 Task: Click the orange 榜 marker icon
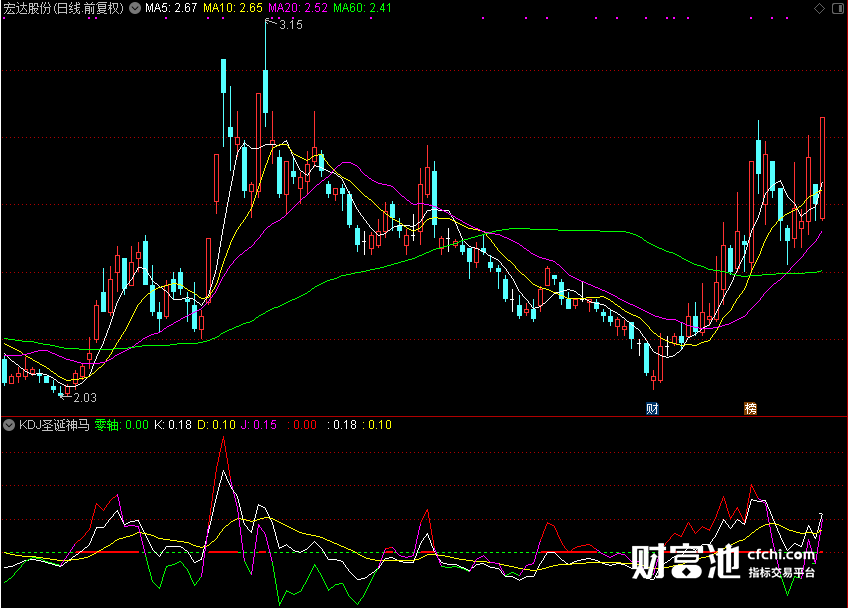click(x=750, y=408)
